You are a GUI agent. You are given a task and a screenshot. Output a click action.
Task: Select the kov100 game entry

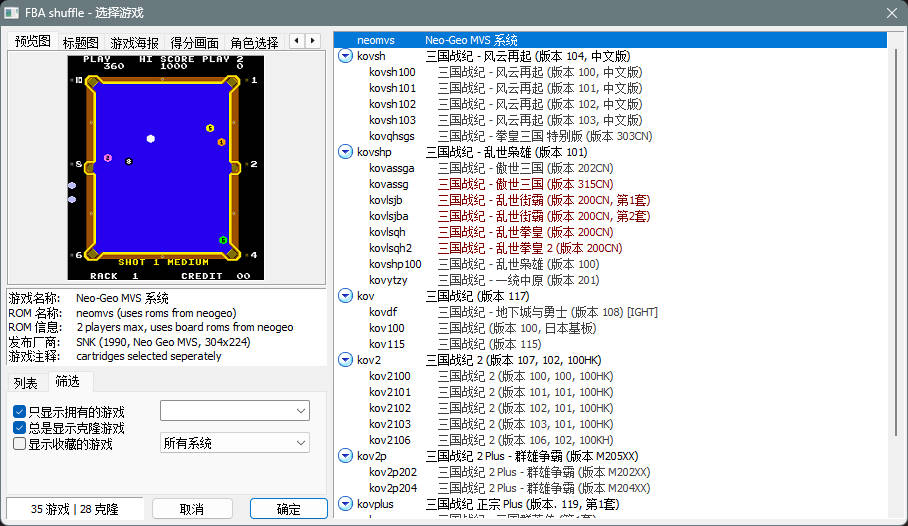pyautogui.click(x=610, y=328)
